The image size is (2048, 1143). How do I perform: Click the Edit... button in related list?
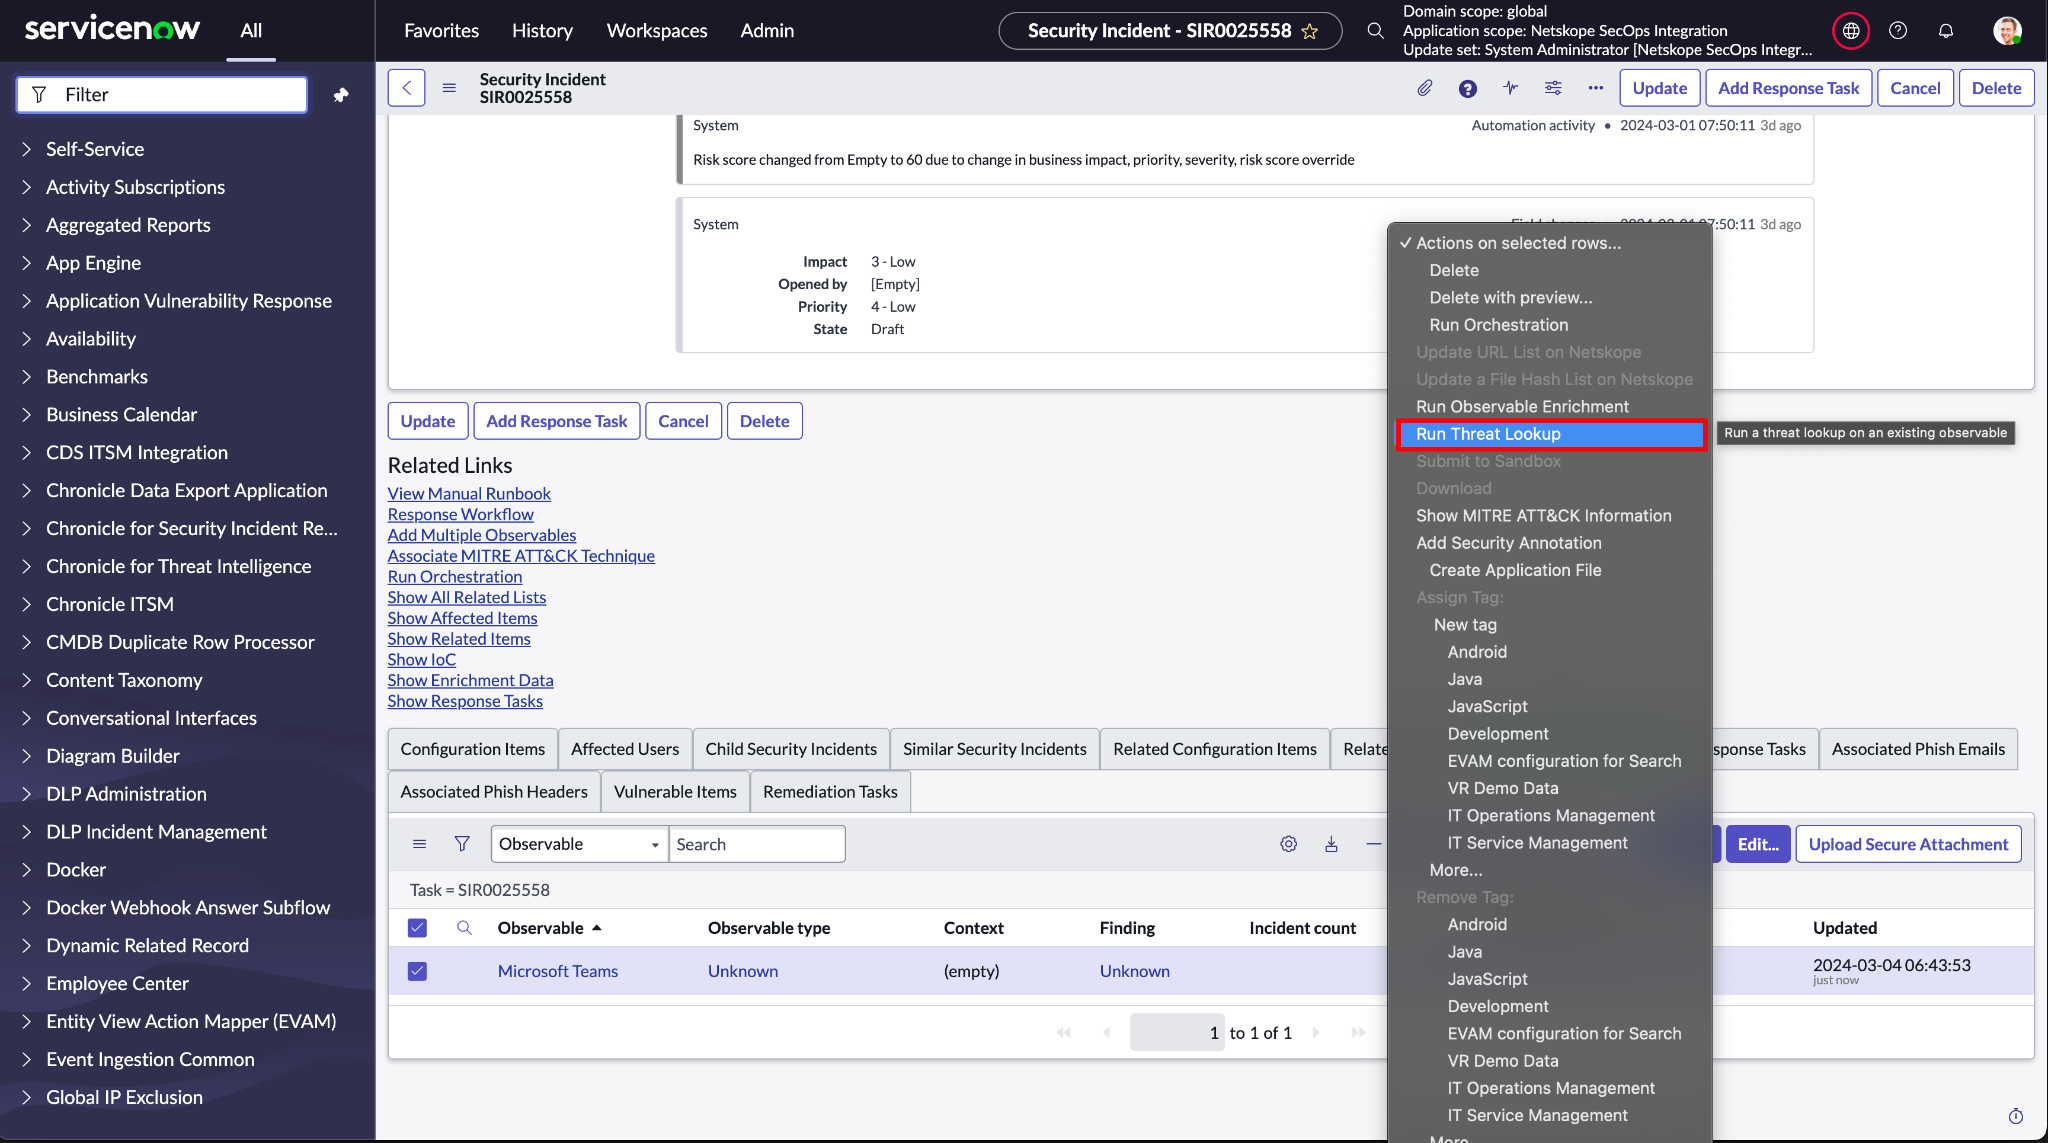(1757, 844)
